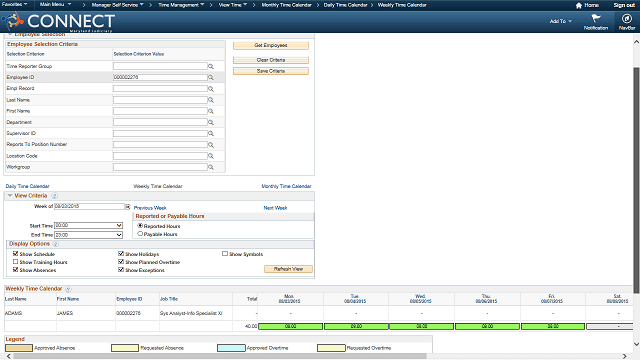
Task: Click Requested Overtime legend swatch
Action: pyautogui.click(x=331, y=348)
